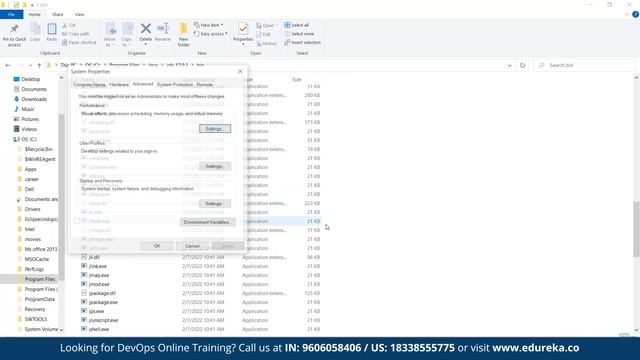640x360 pixels.
Task: Open Remote tab in System Properties
Action: pos(204,84)
